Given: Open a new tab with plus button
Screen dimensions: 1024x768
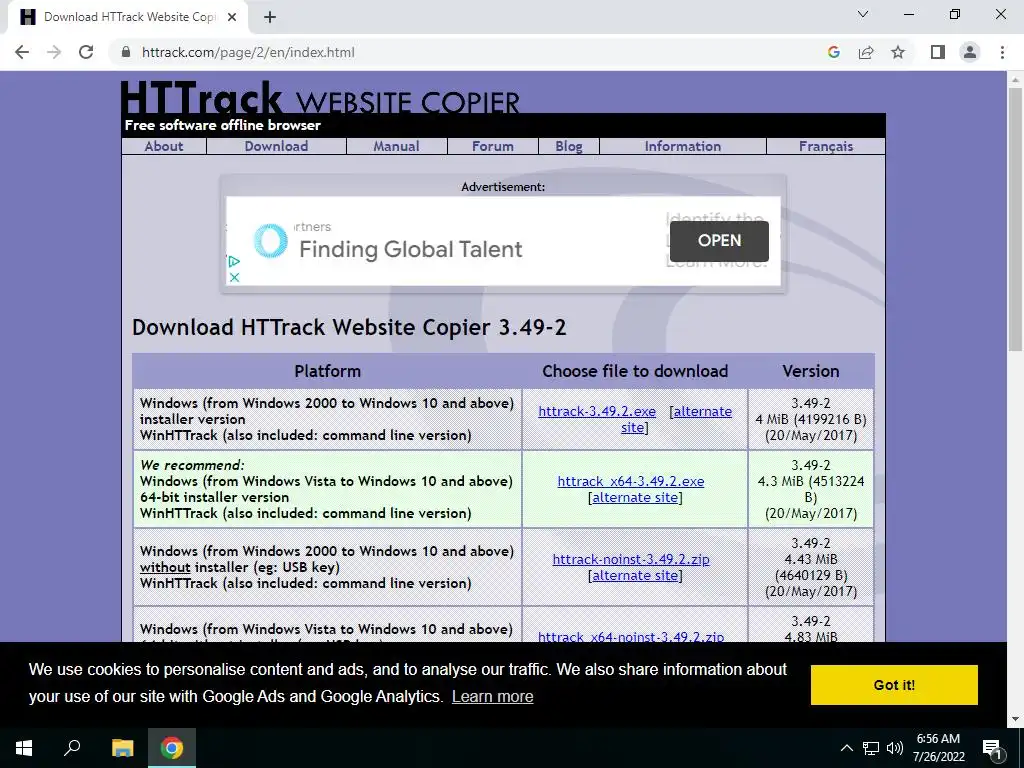Looking at the screenshot, I should (270, 18).
